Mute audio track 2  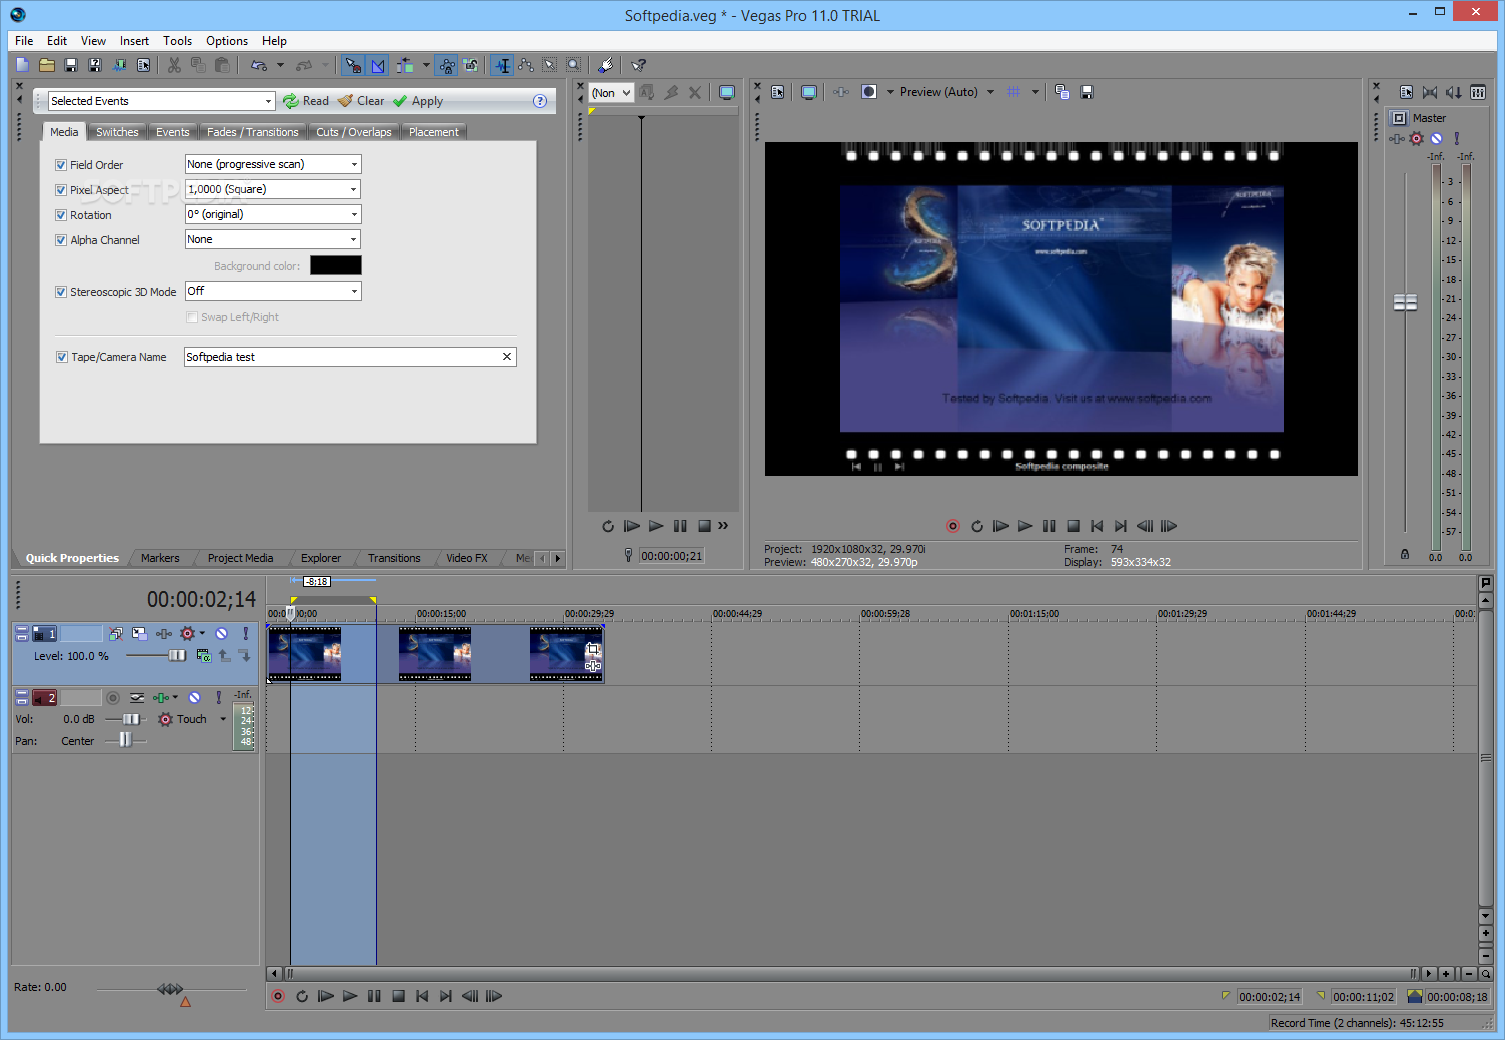pyautogui.click(x=195, y=698)
